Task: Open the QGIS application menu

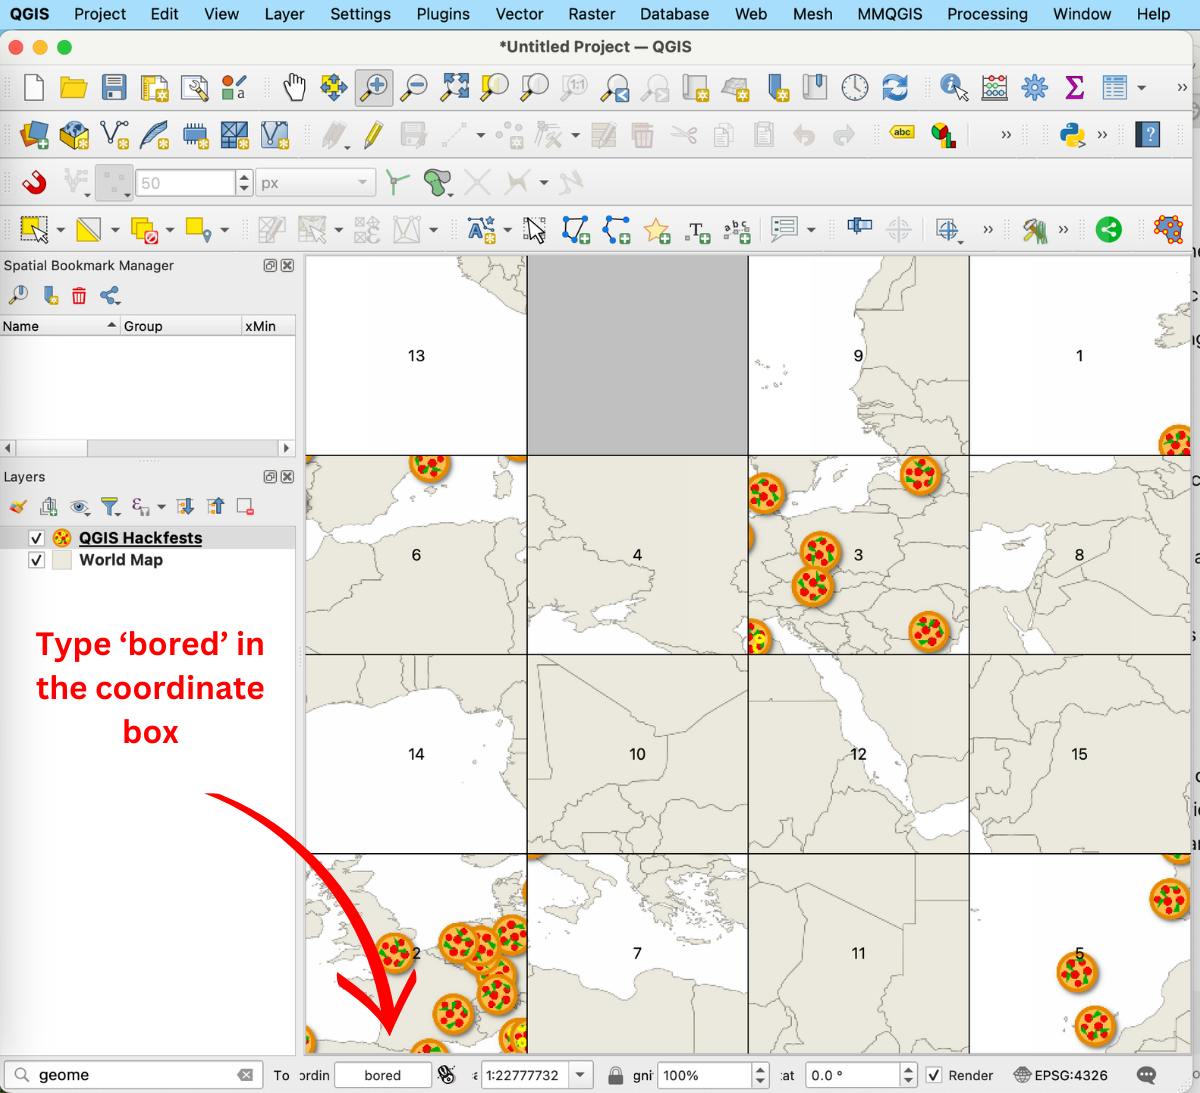Action: tap(30, 14)
